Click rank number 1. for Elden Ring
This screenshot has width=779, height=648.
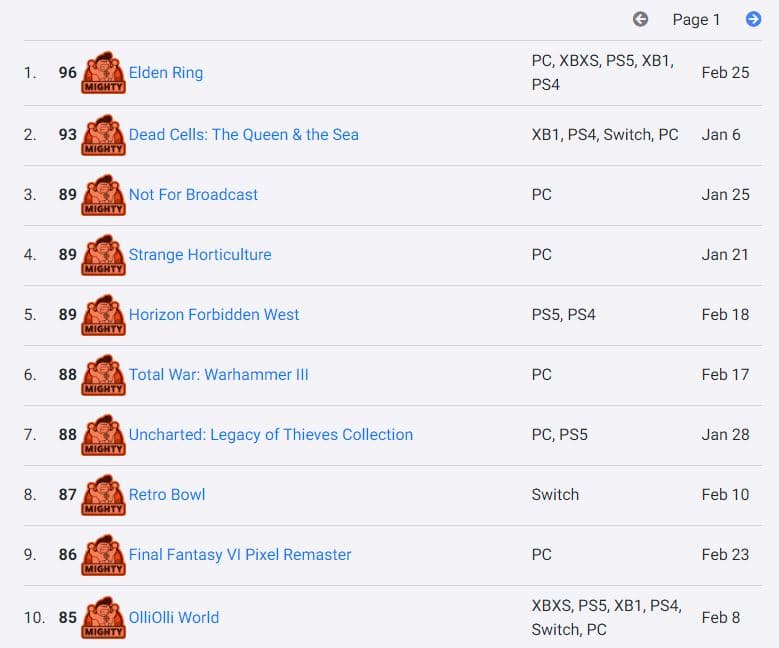(30, 73)
